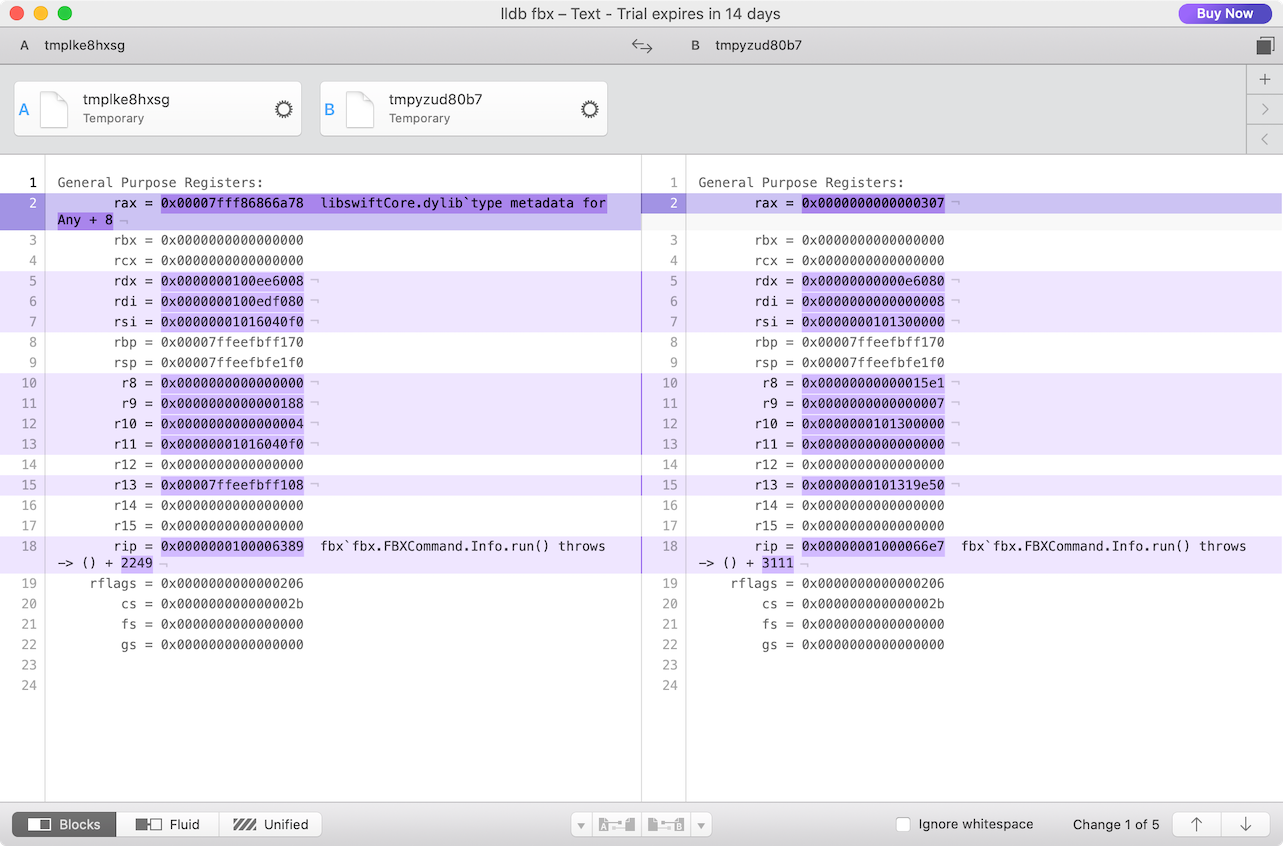This screenshot has height=846, width=1283.
Task: Click the left chevron in file shelf
Action: coord(1265,139)
